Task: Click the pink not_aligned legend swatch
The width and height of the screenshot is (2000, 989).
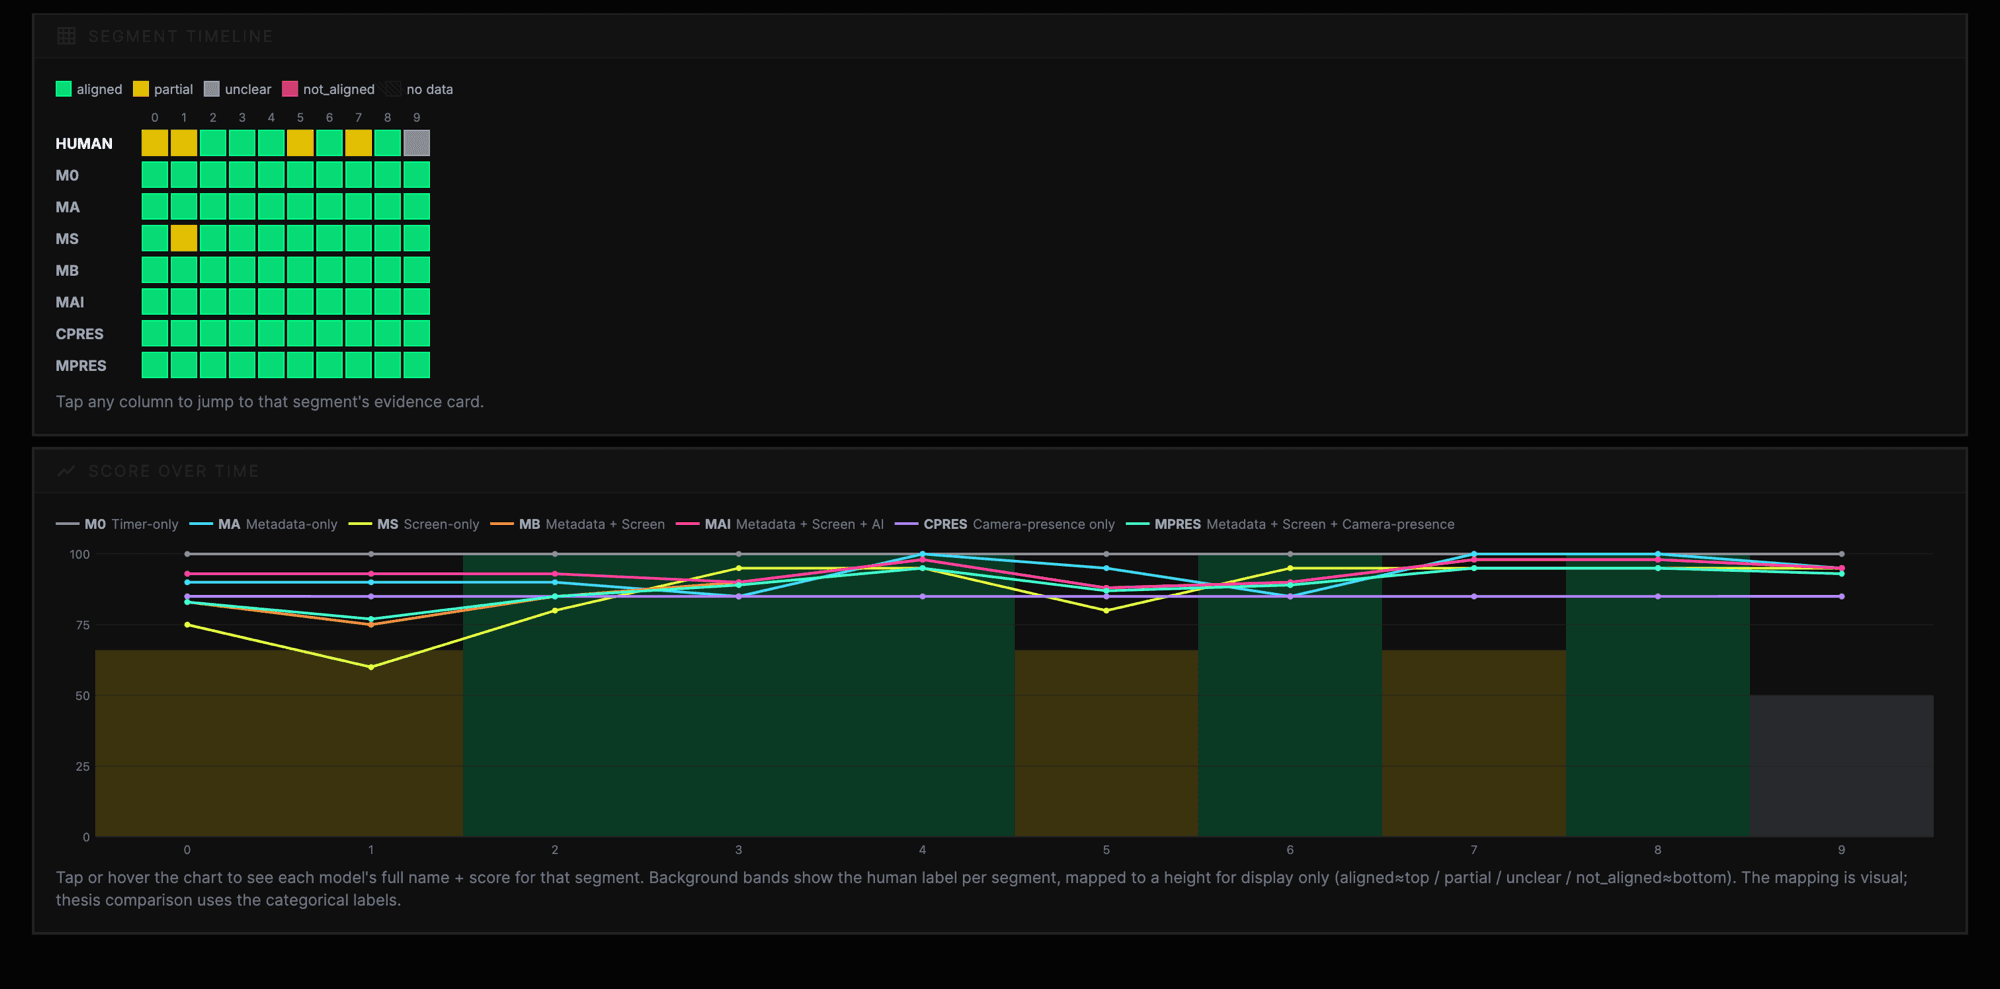Action: 290,89
